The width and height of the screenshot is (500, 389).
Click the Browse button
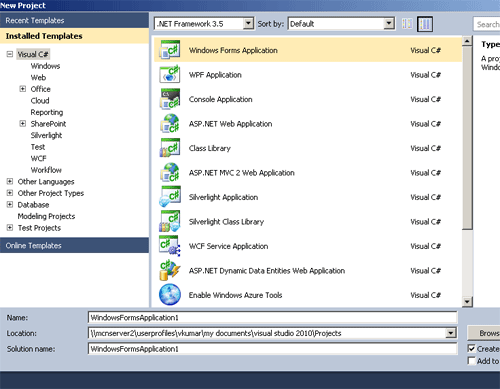point(484,333)
